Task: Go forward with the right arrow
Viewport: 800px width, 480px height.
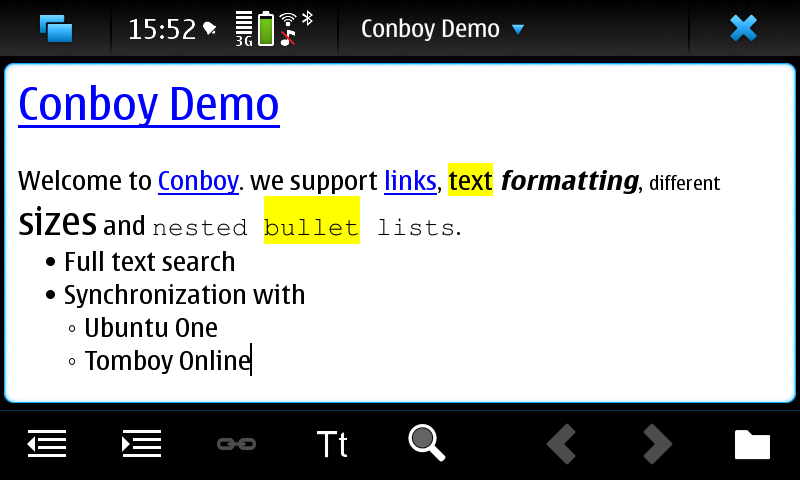Action: pos(657,444)
